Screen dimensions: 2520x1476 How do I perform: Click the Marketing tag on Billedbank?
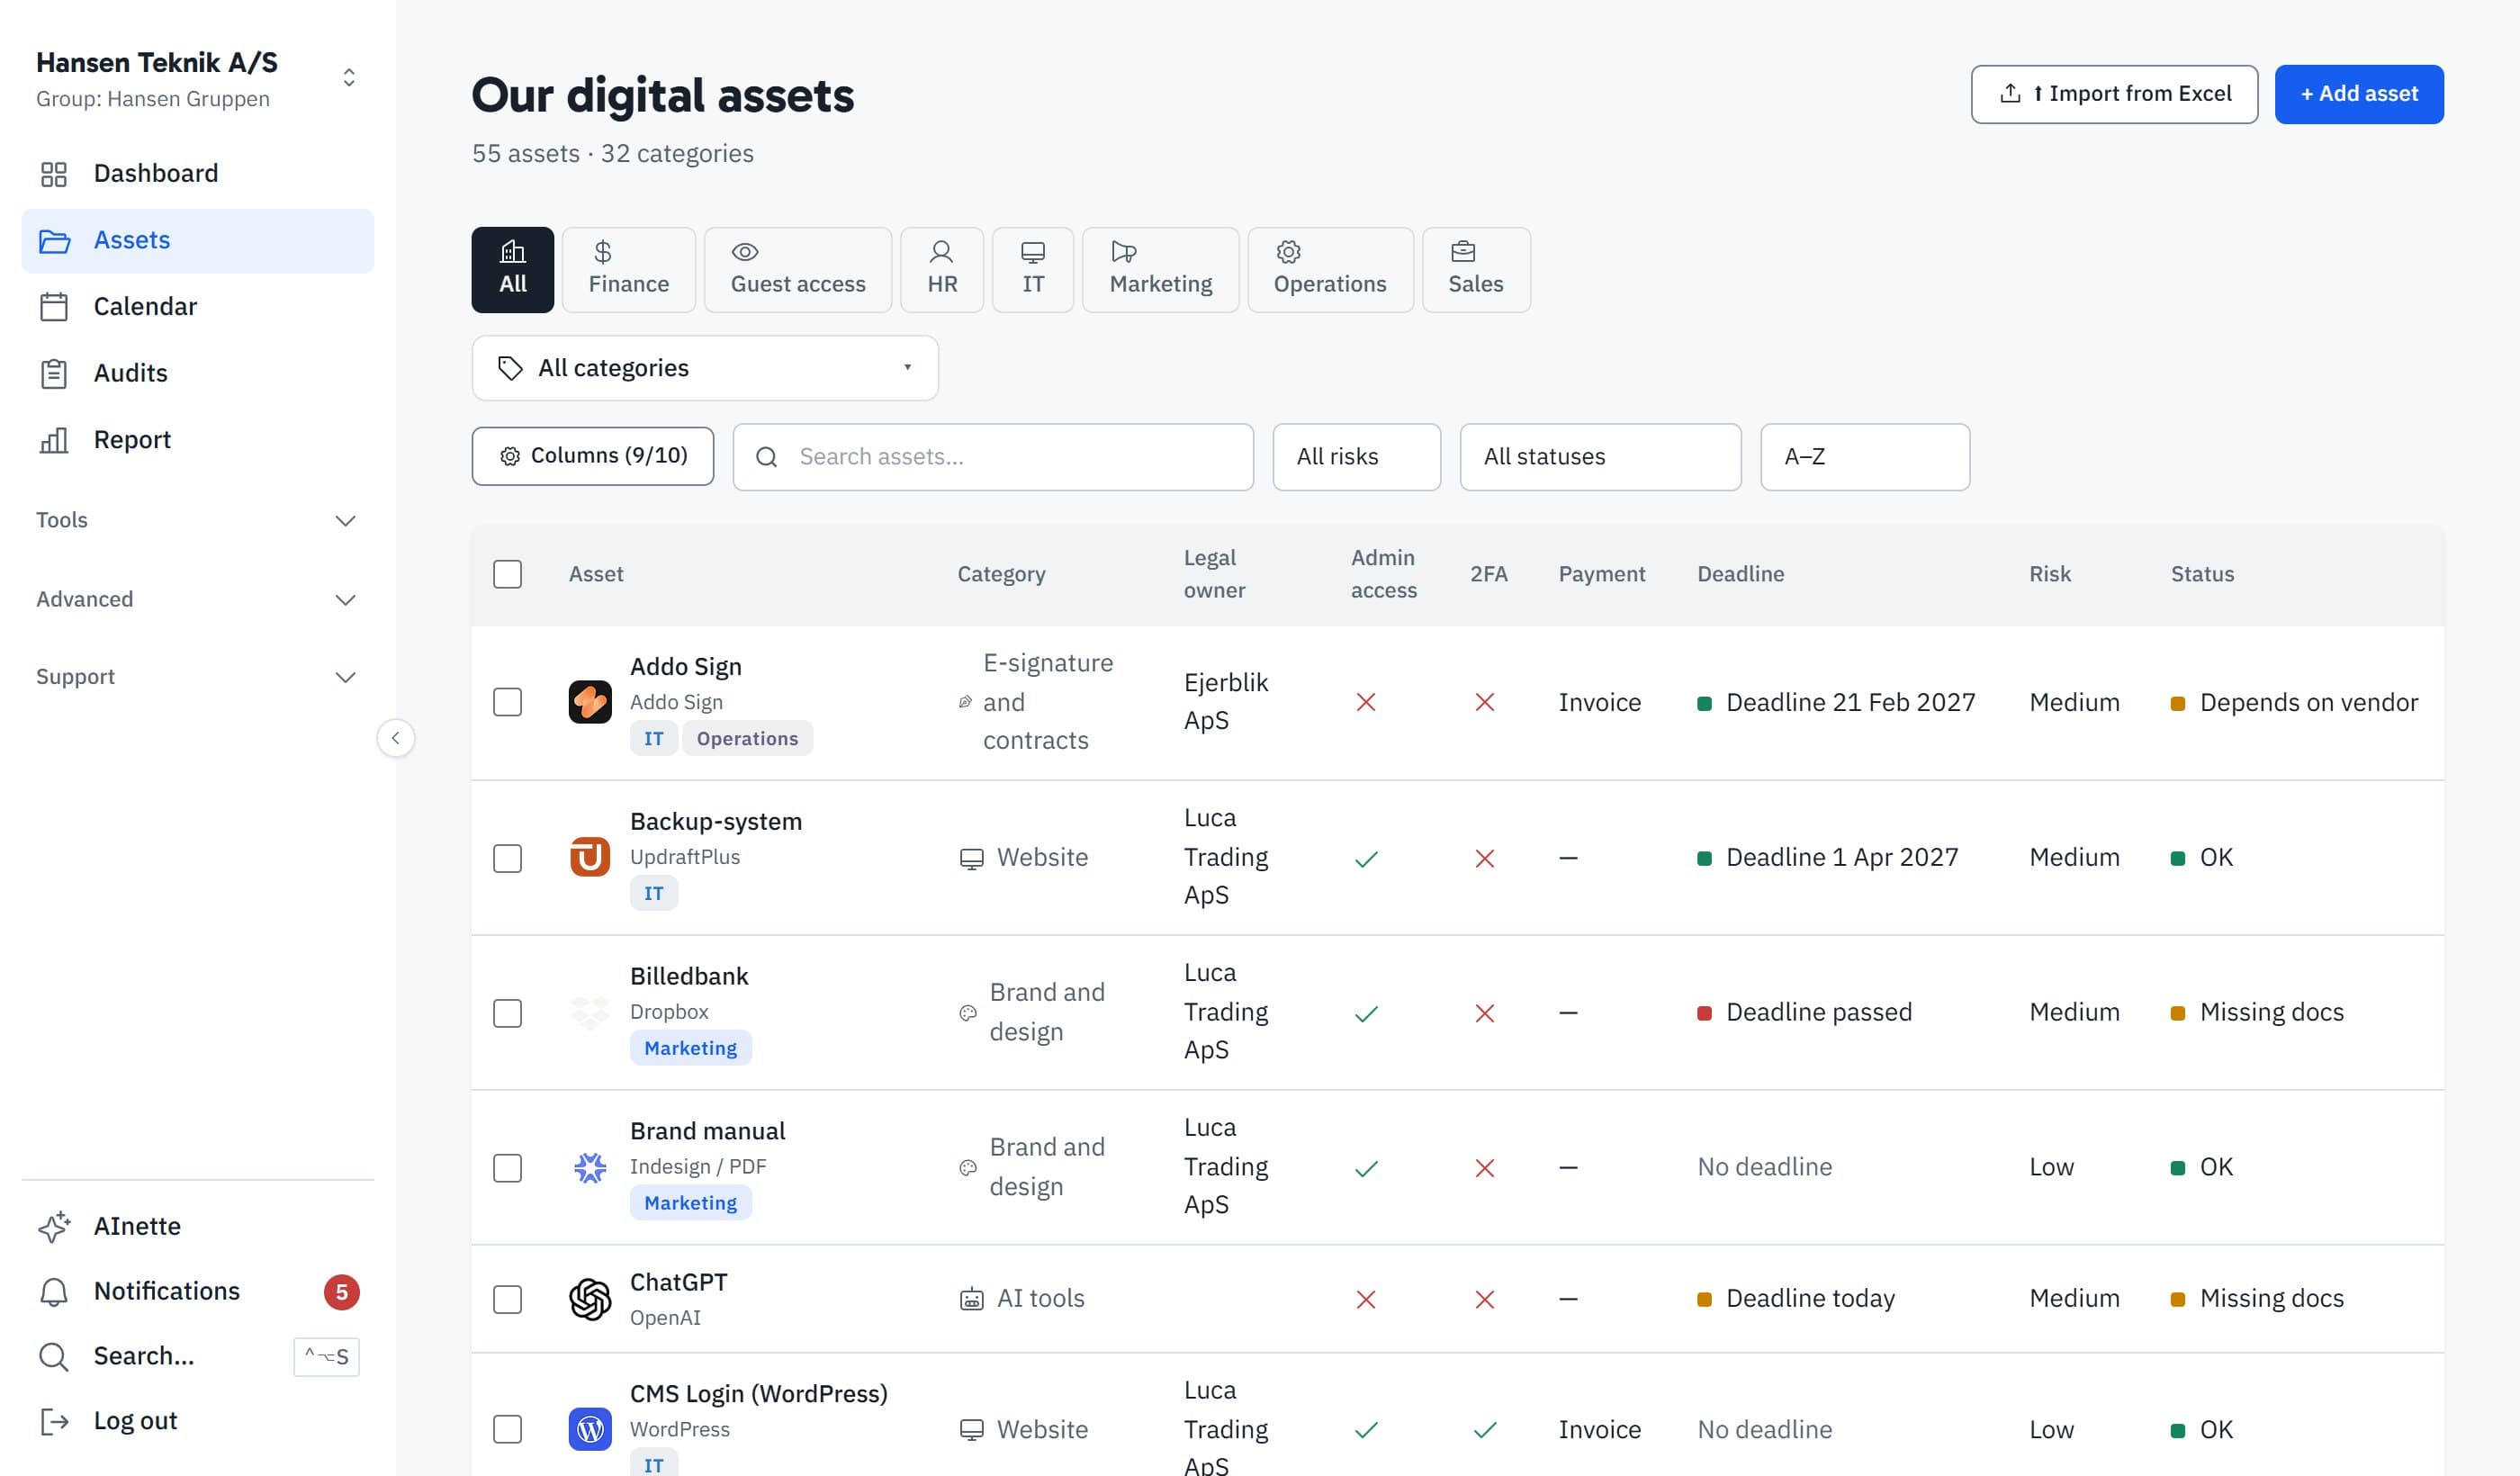(691, 1048)
